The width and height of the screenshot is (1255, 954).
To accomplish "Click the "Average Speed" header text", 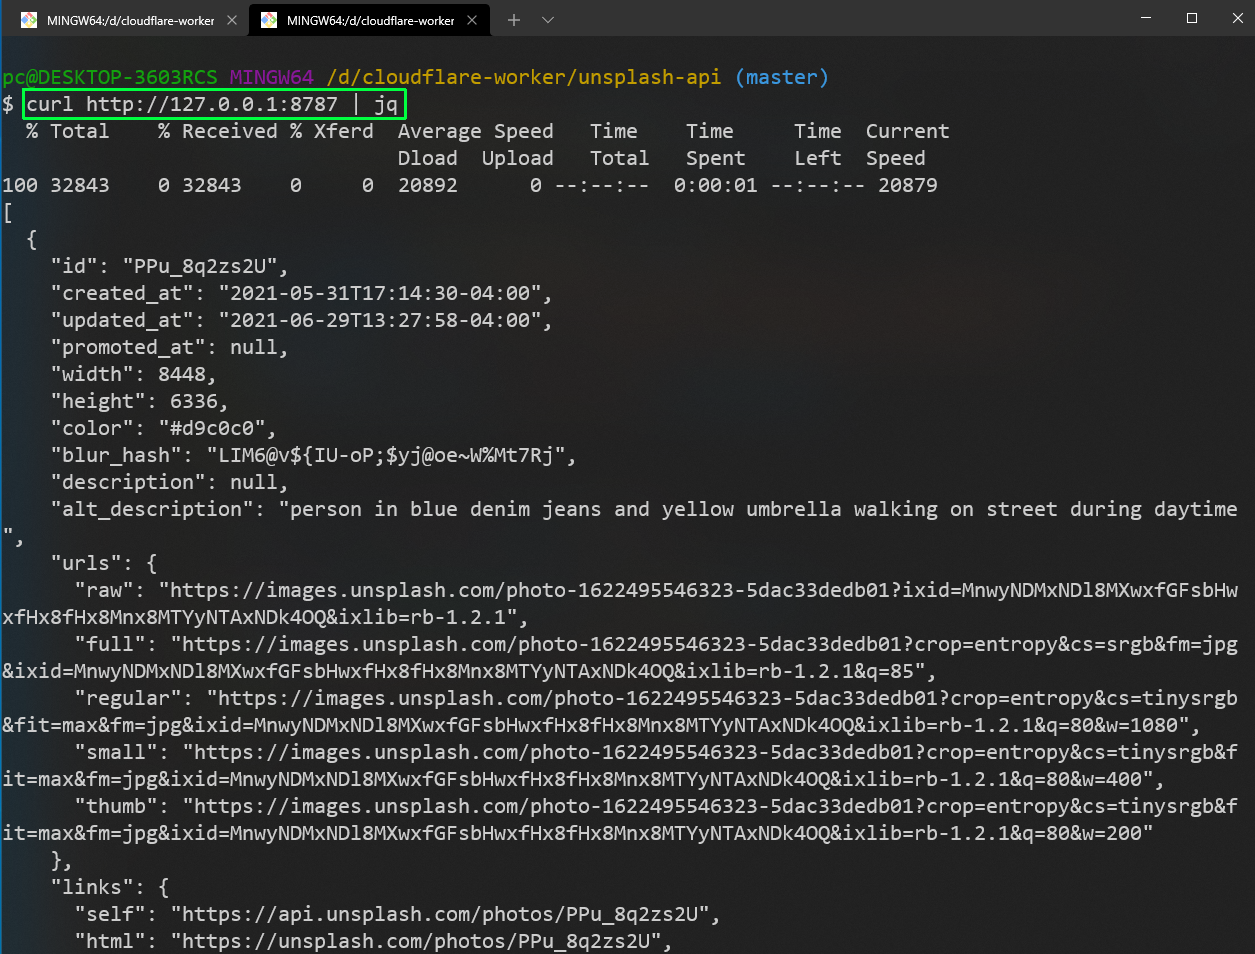I will point(476,131).
